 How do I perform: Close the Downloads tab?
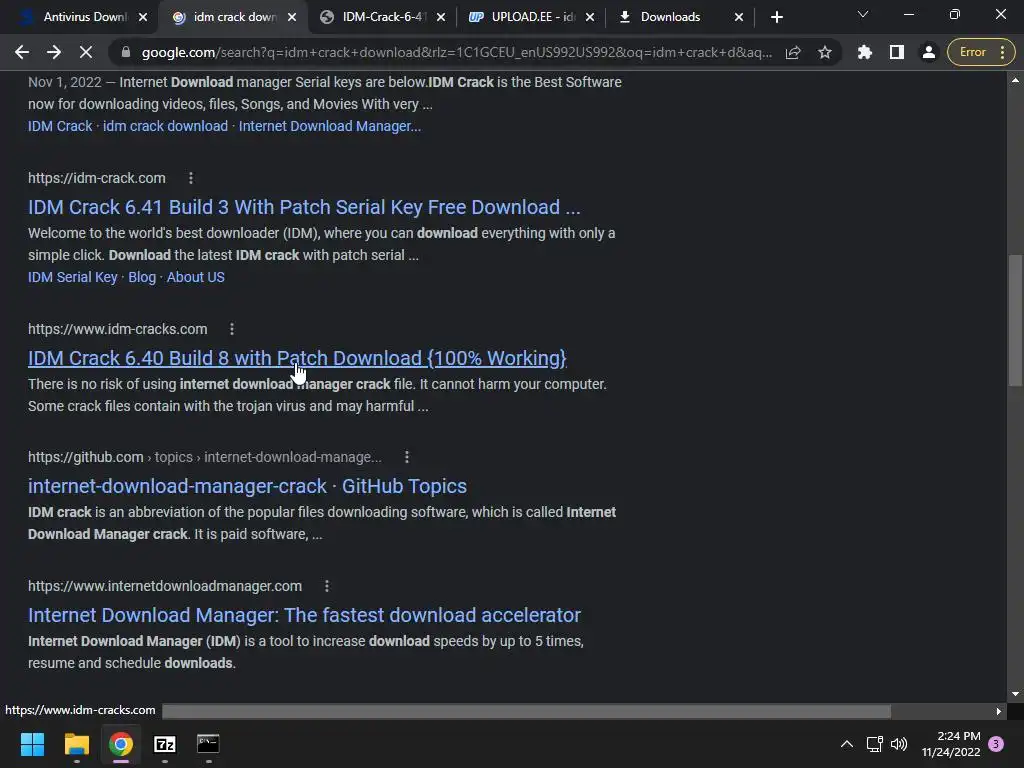click(739, 18)
